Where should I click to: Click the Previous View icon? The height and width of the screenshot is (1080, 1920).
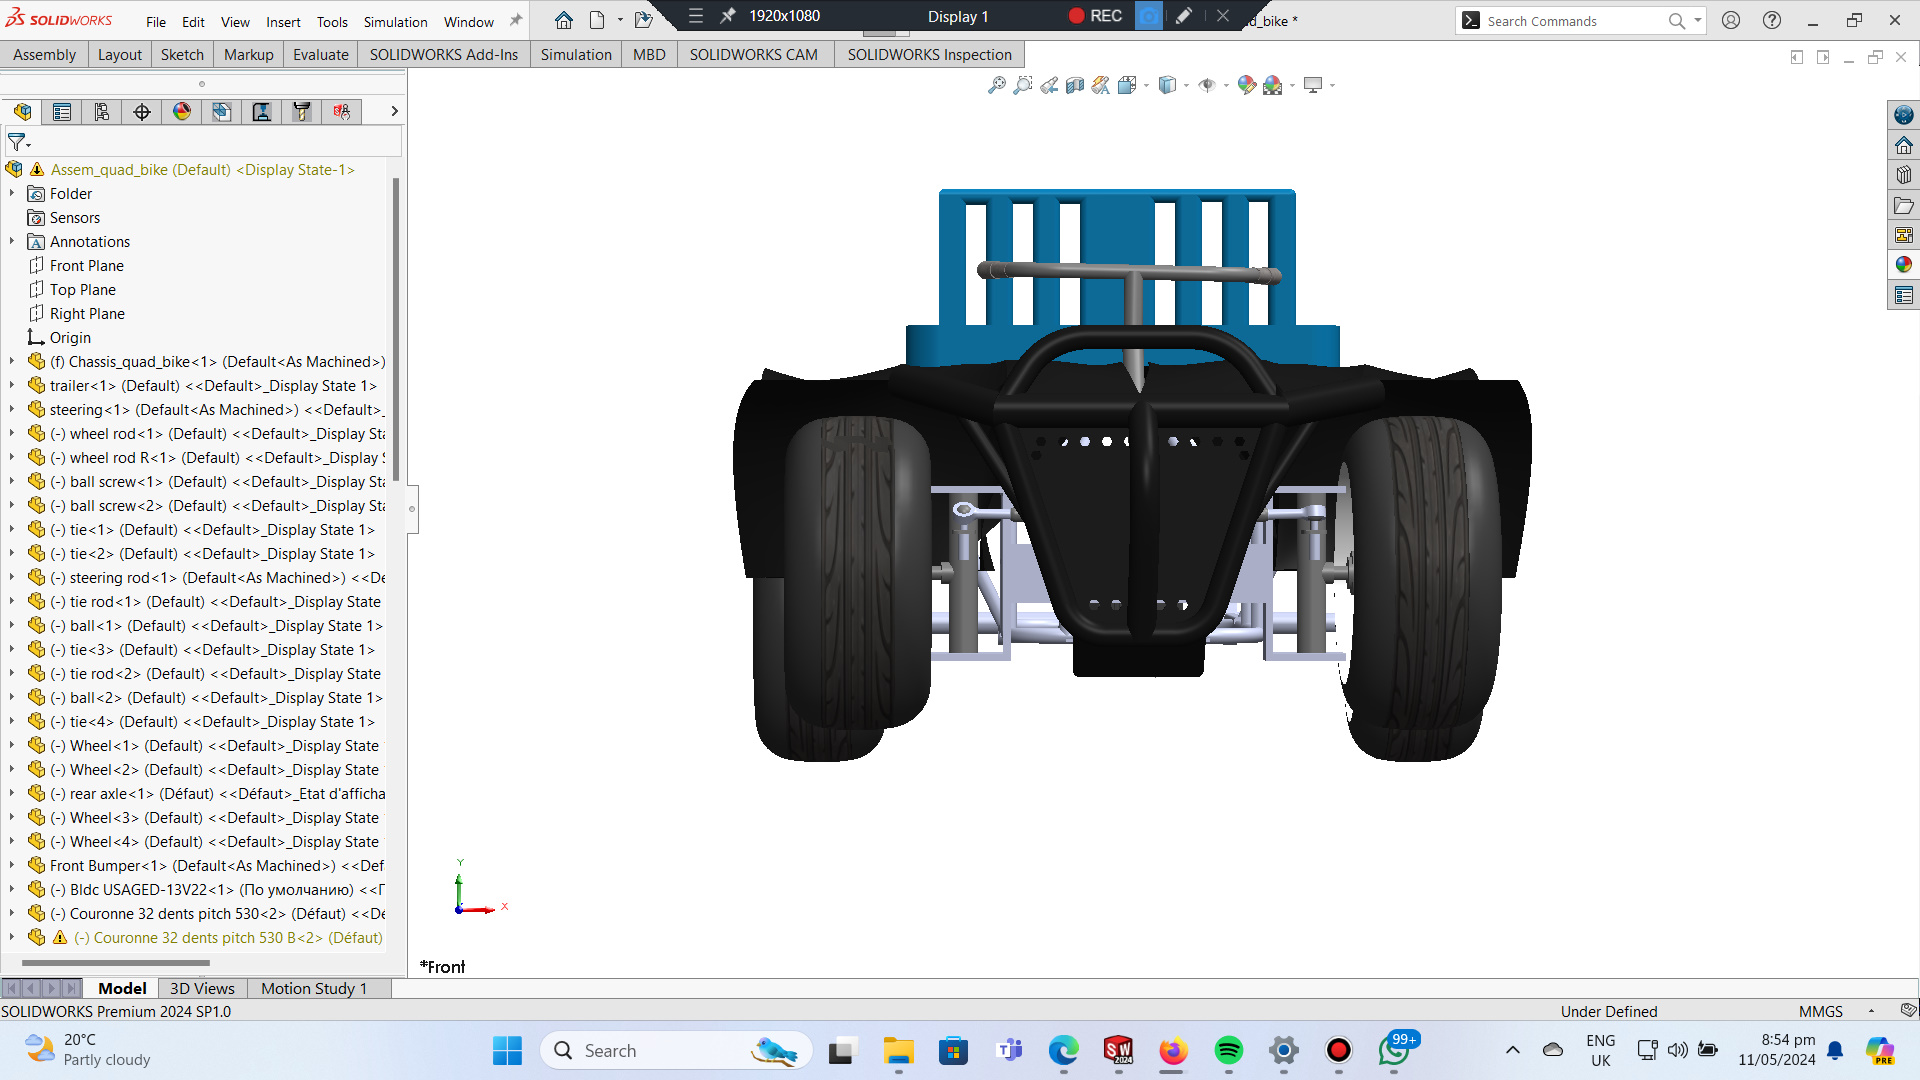1049,86
